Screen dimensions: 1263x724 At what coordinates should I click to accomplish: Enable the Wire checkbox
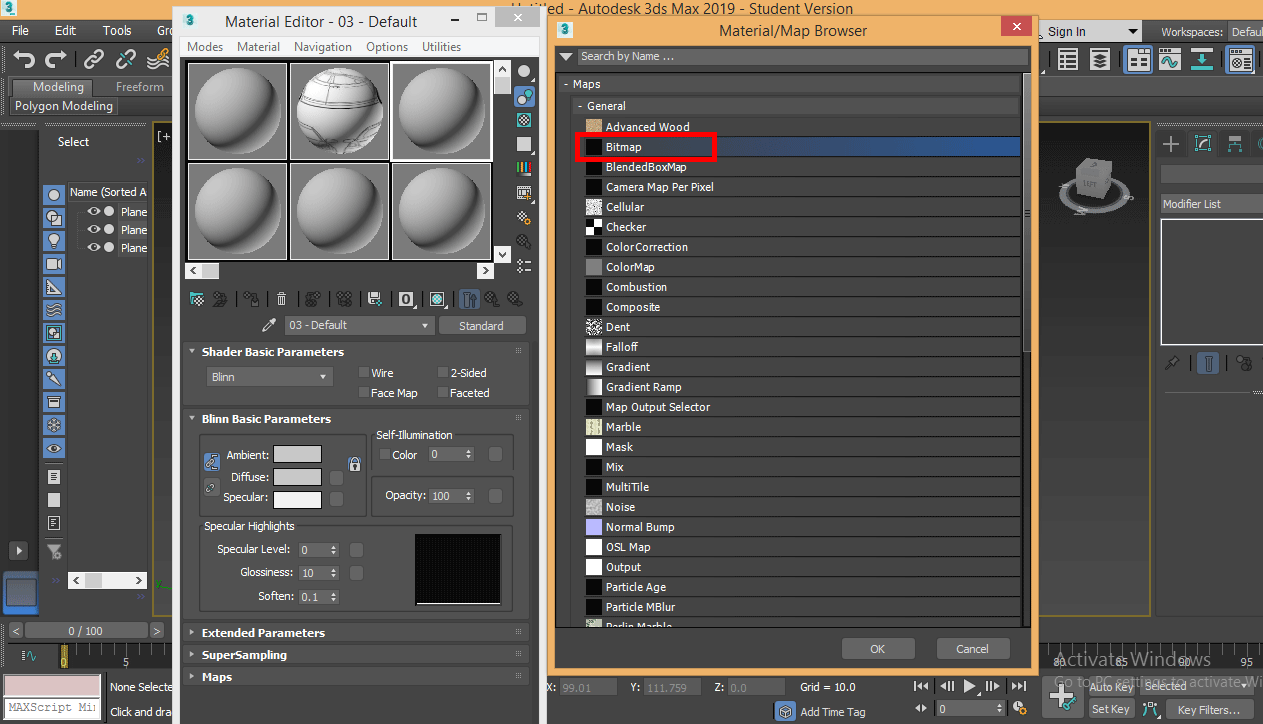coord(364,372)
